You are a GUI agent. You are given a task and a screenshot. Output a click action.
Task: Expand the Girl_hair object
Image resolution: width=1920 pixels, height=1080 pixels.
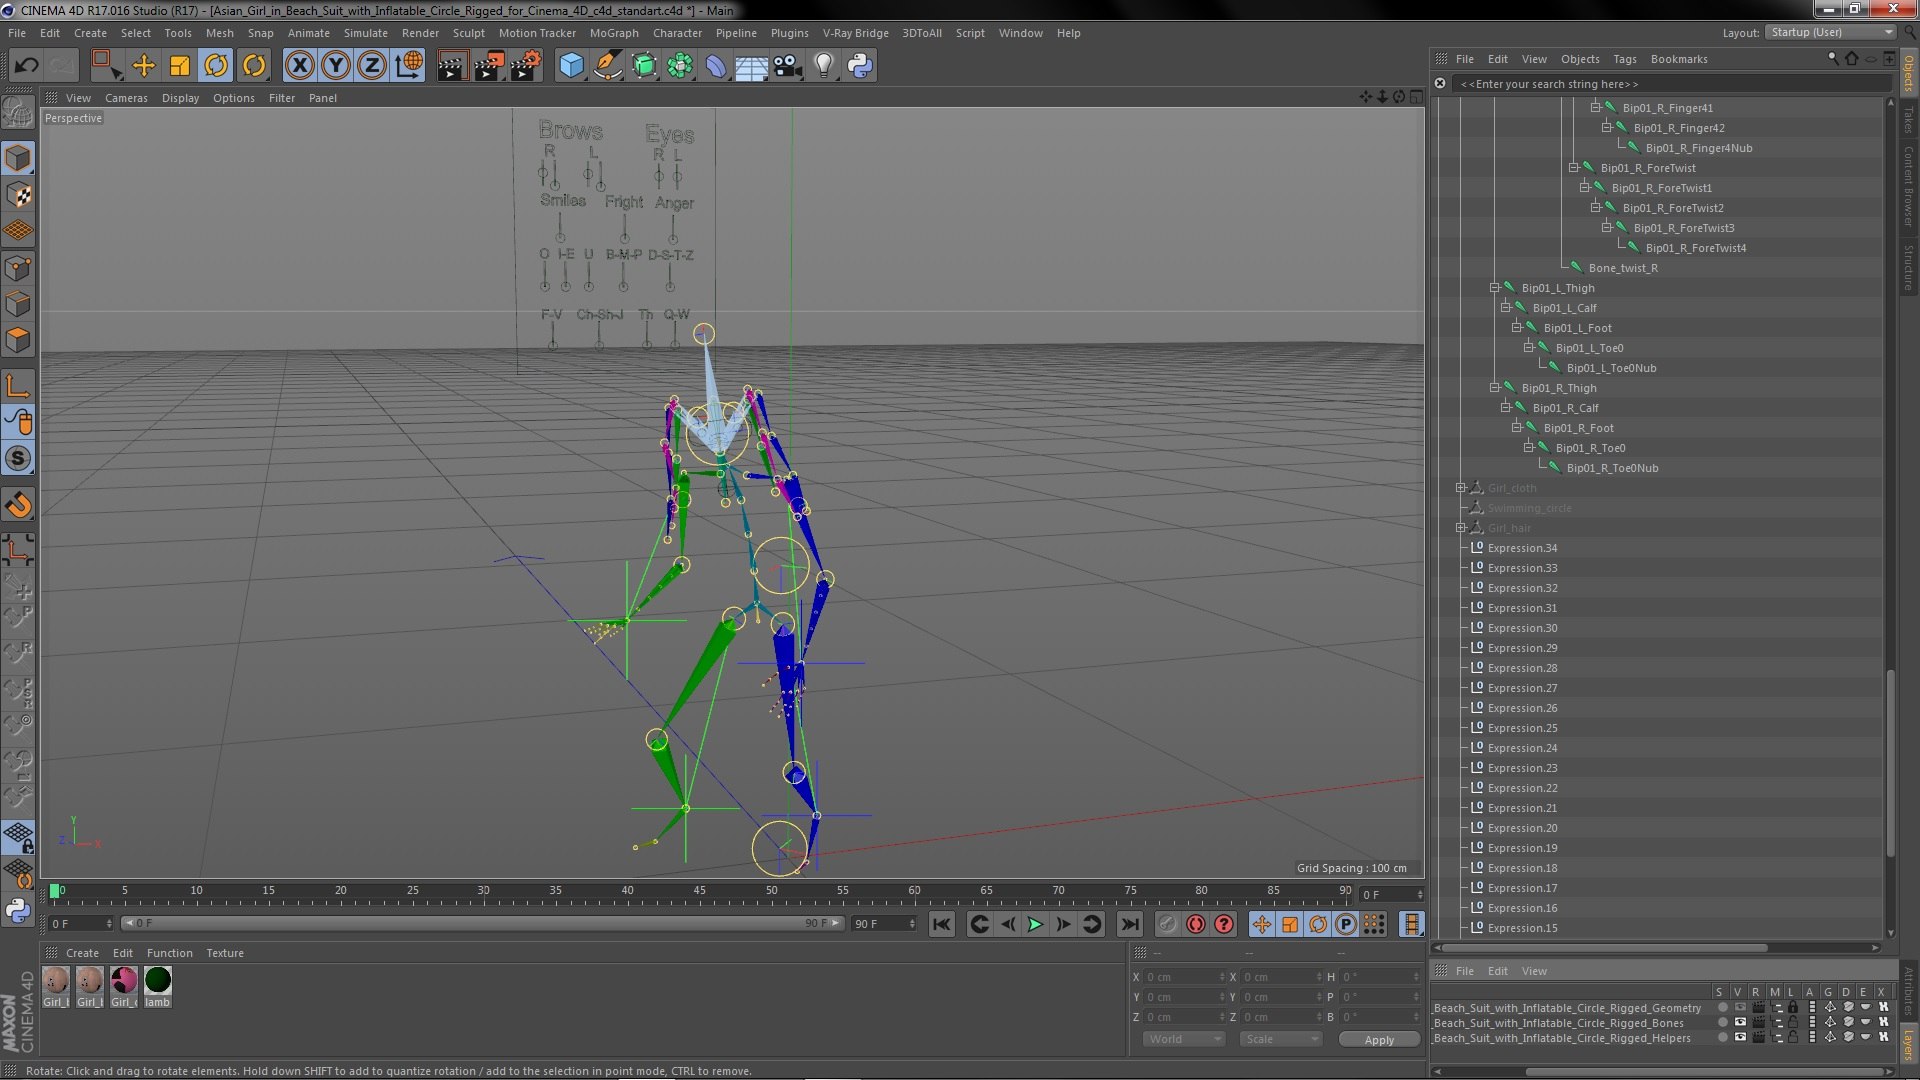tap(1461, 528)
